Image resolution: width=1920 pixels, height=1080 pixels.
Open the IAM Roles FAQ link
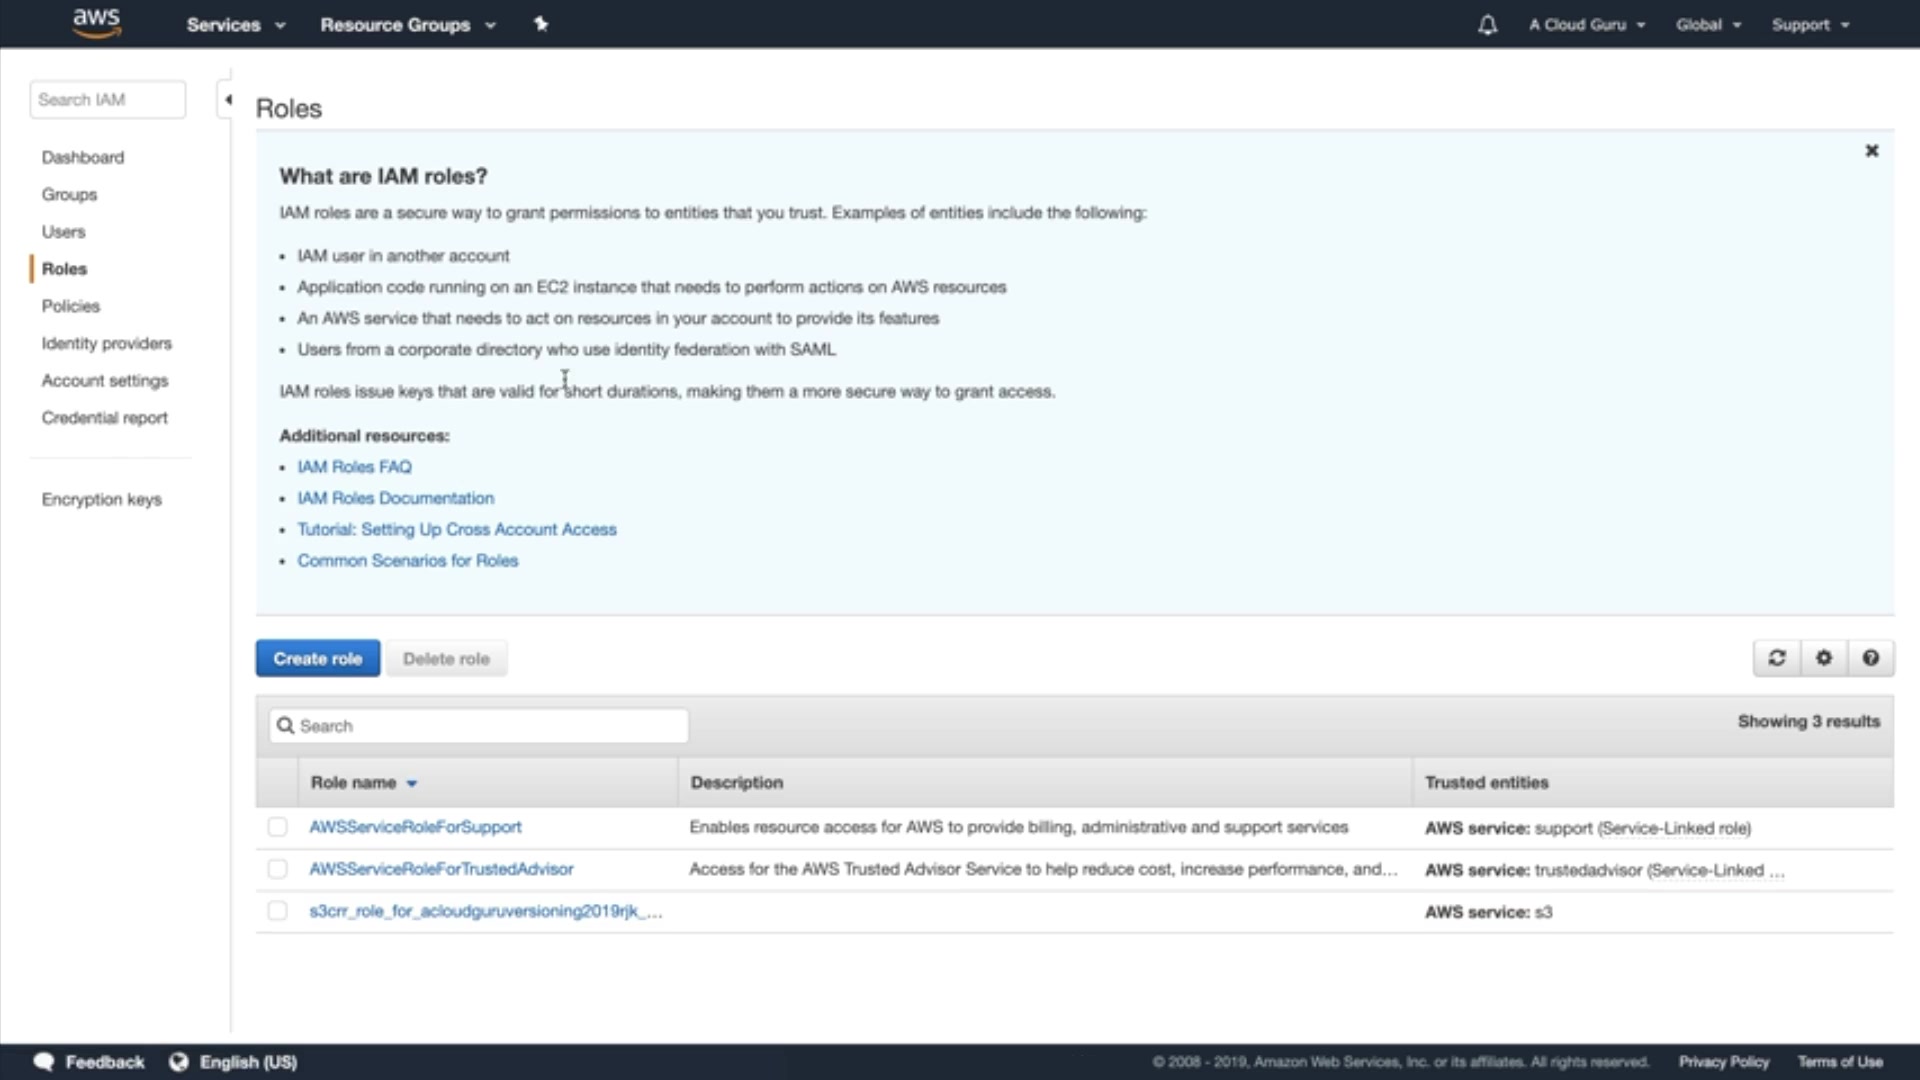pos(354,467)
